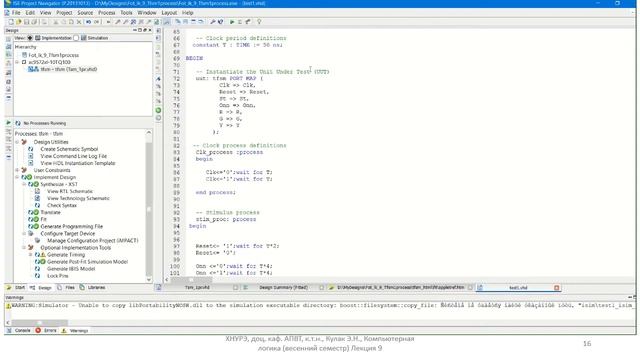The width and height of the screenshot is (640, 360).
Task: Select Generate Post-Fit Simulation Model
Action: (x=87, y=262)
